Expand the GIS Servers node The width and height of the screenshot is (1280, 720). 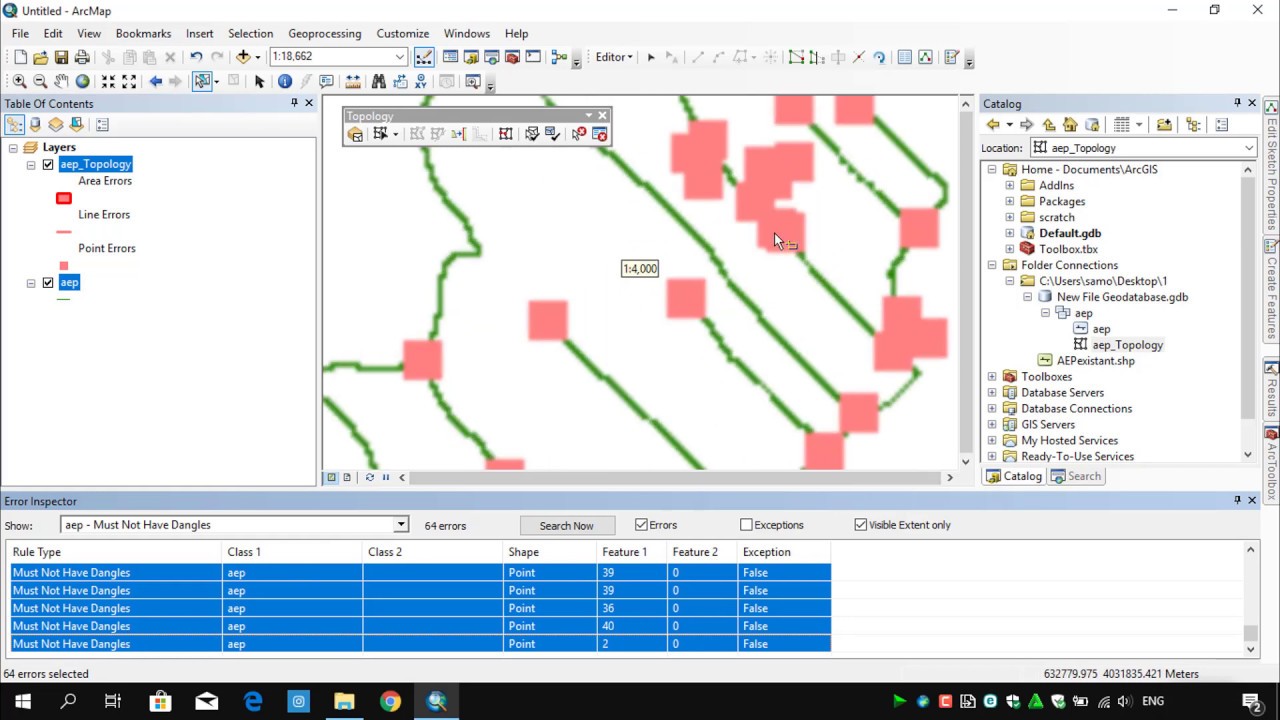992,425
